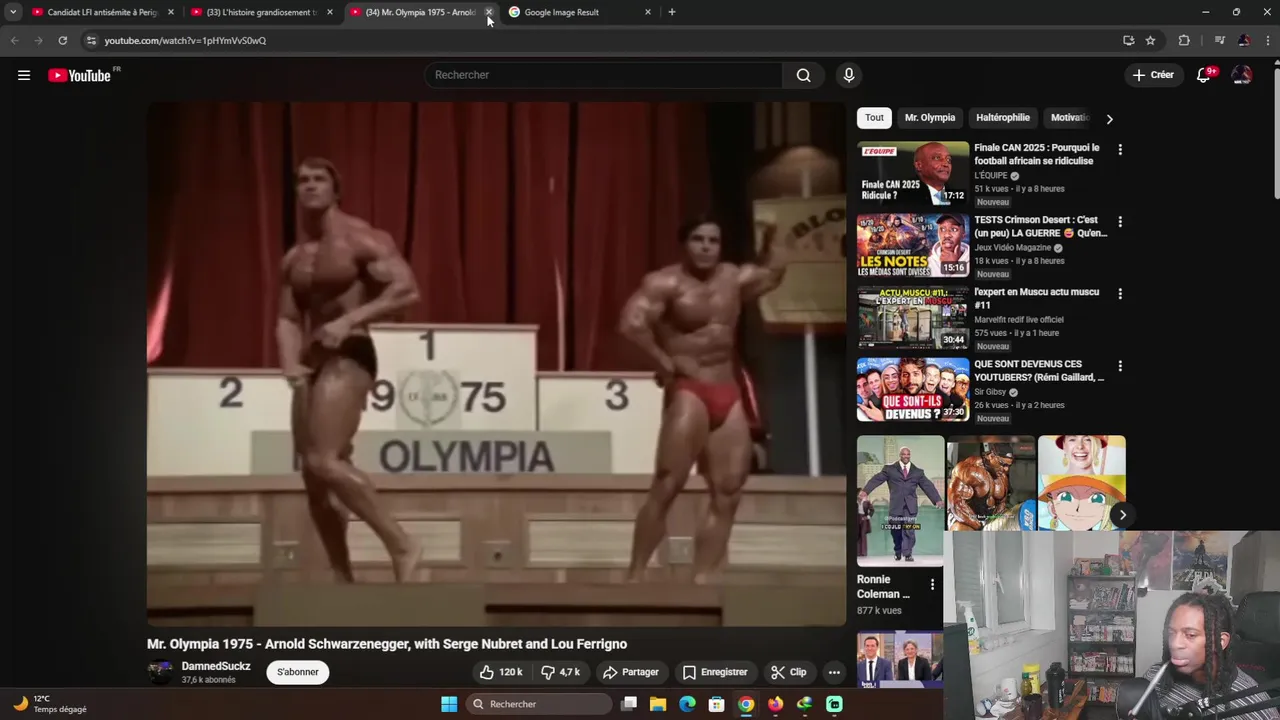Open options for QUE SONT DEVENUS CES YOUTUBERS
This screenshot has width=1280, height=720.
(x=1120, y=366)
